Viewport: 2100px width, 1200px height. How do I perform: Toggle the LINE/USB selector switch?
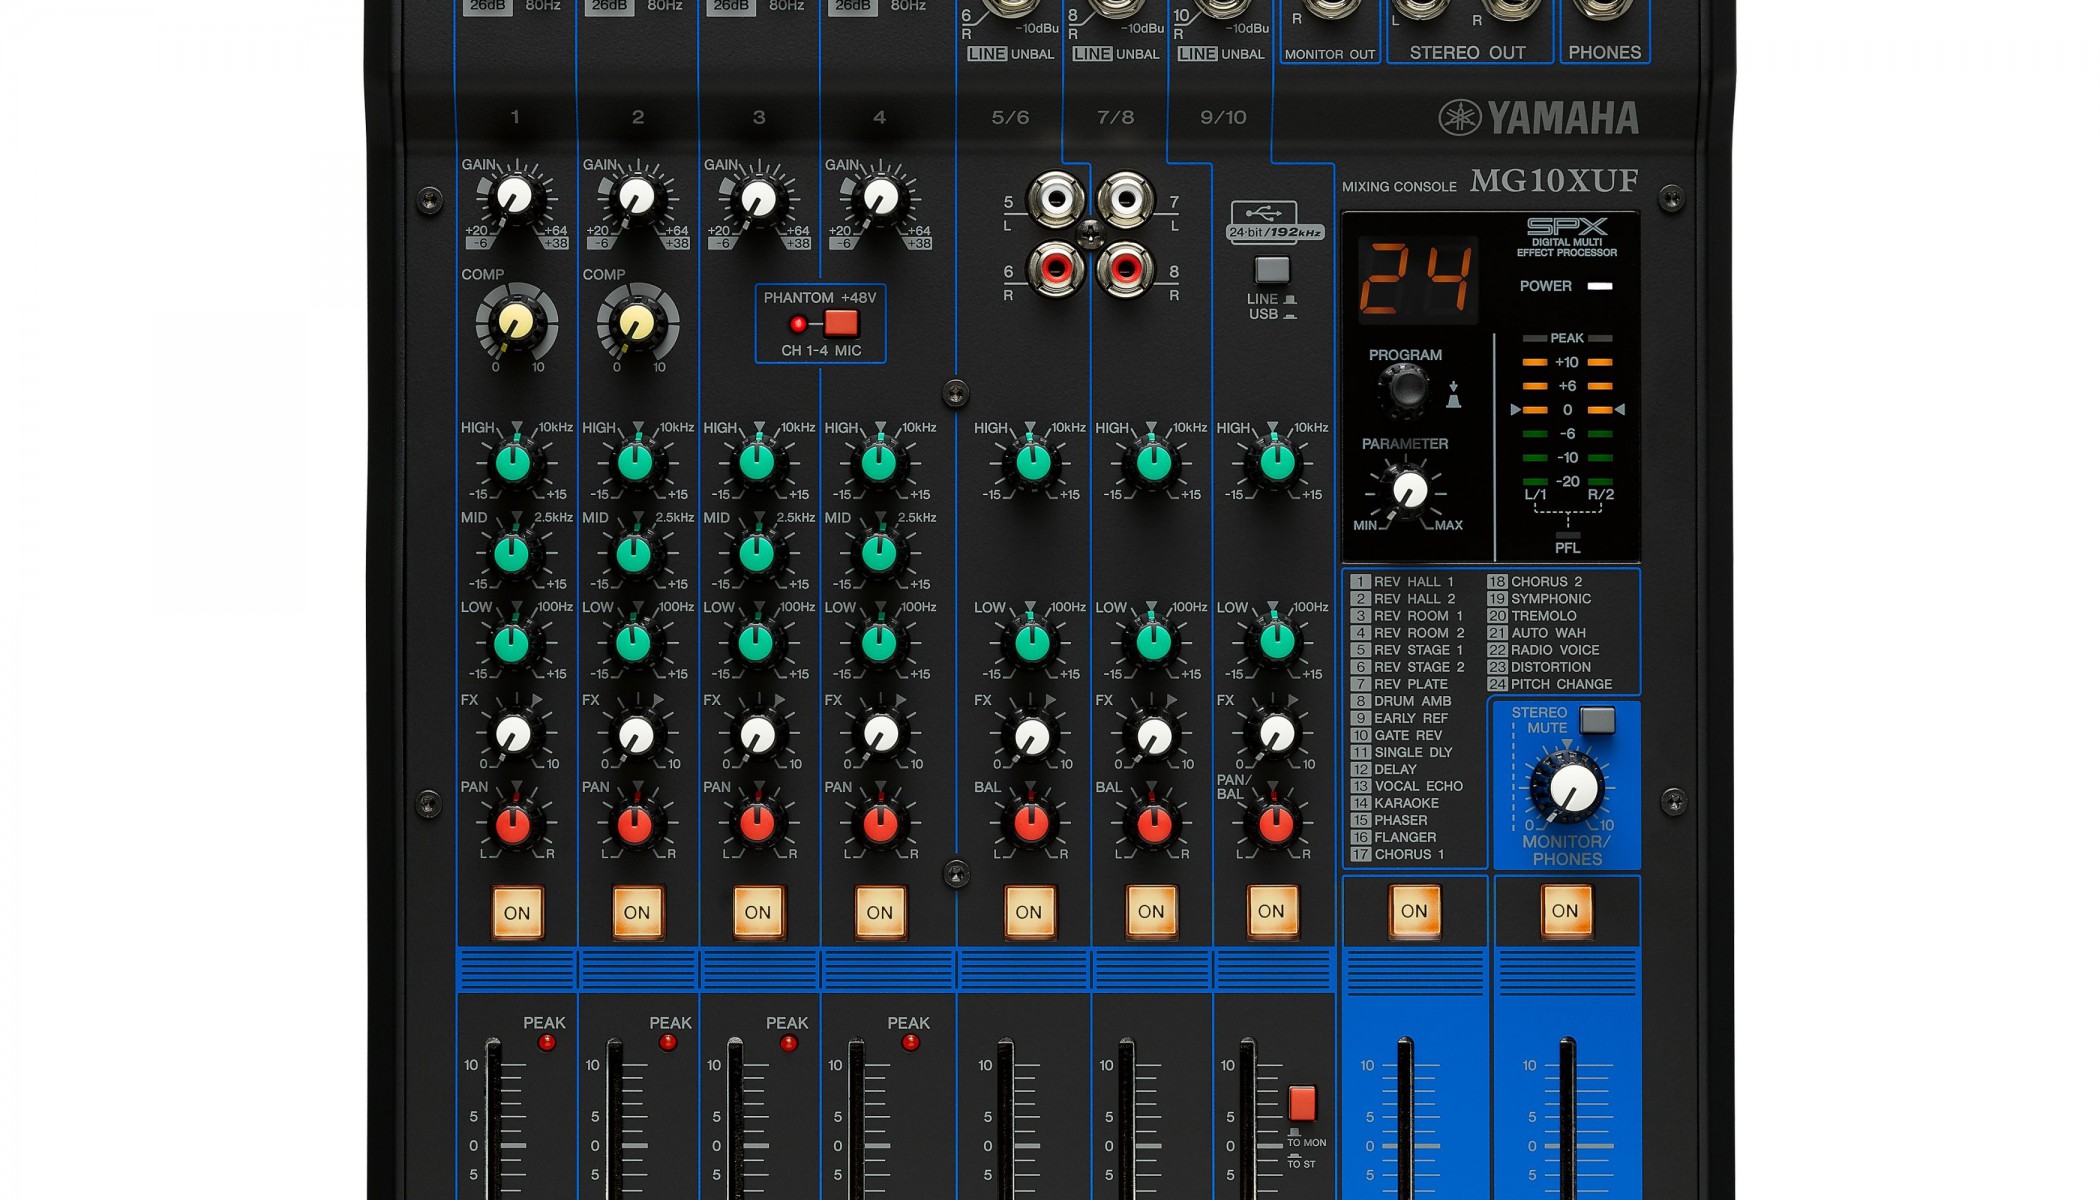click(1272, 270)
